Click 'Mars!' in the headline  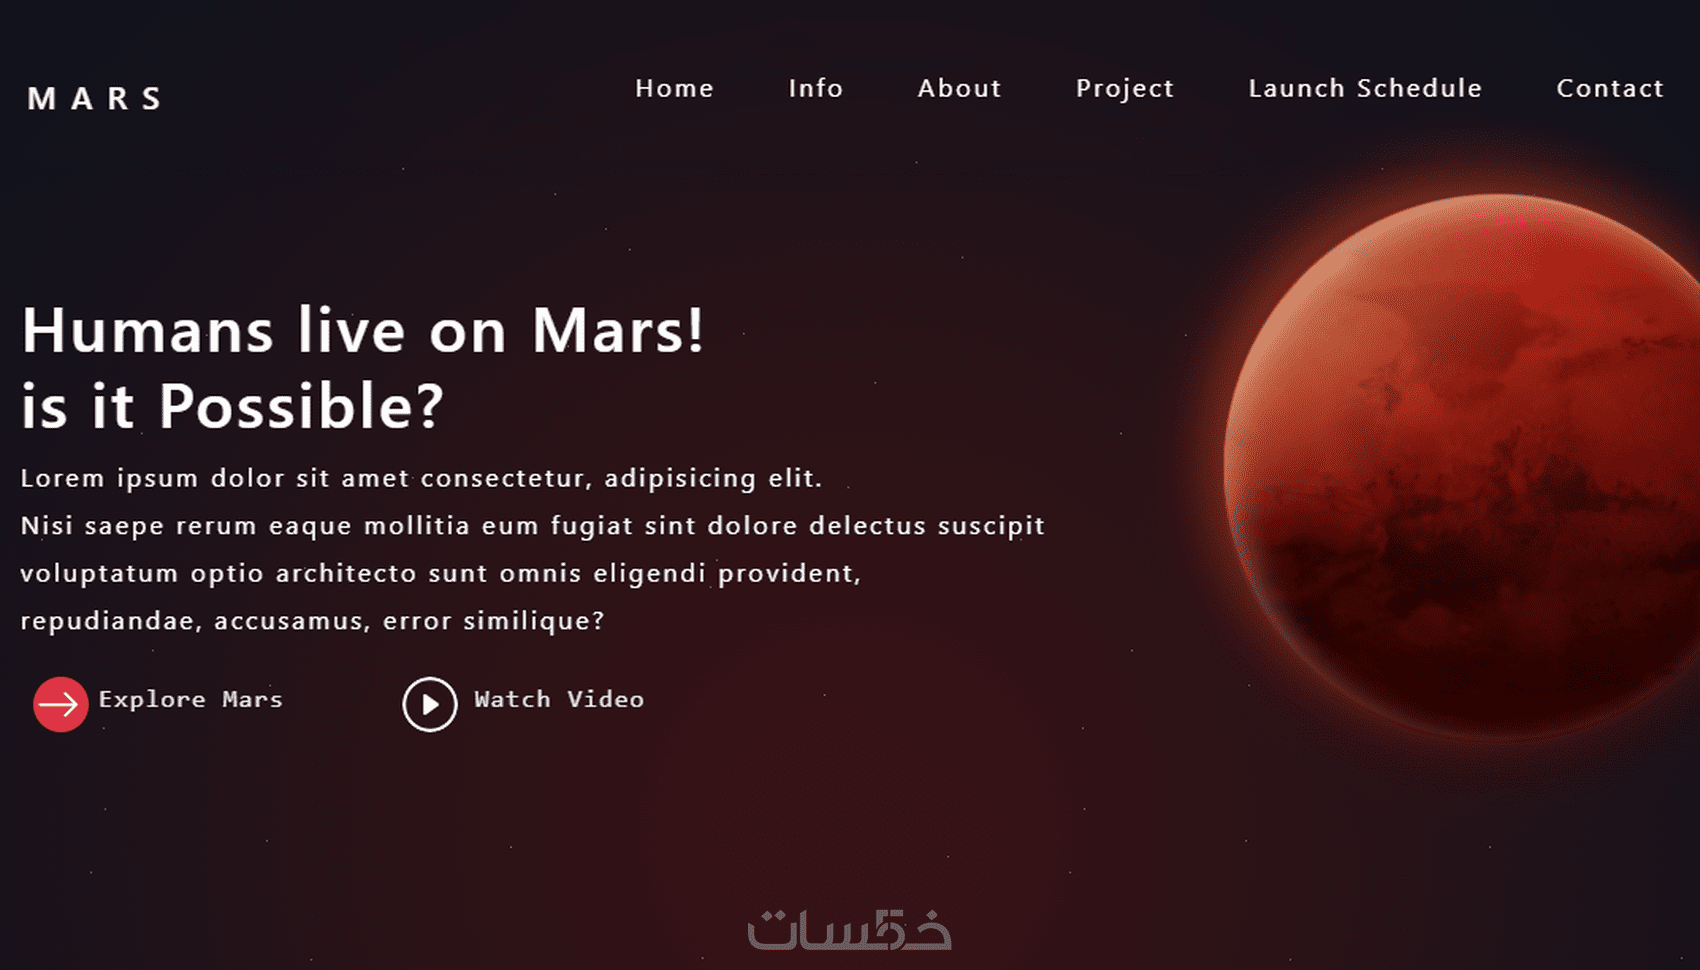pos(618,331)
